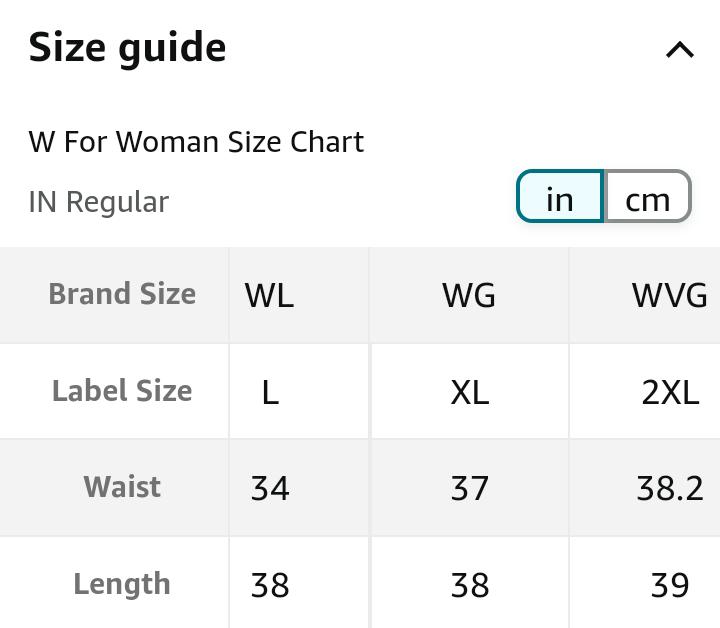
Task: Click the Label Size row header
Action: coord(122,391)
